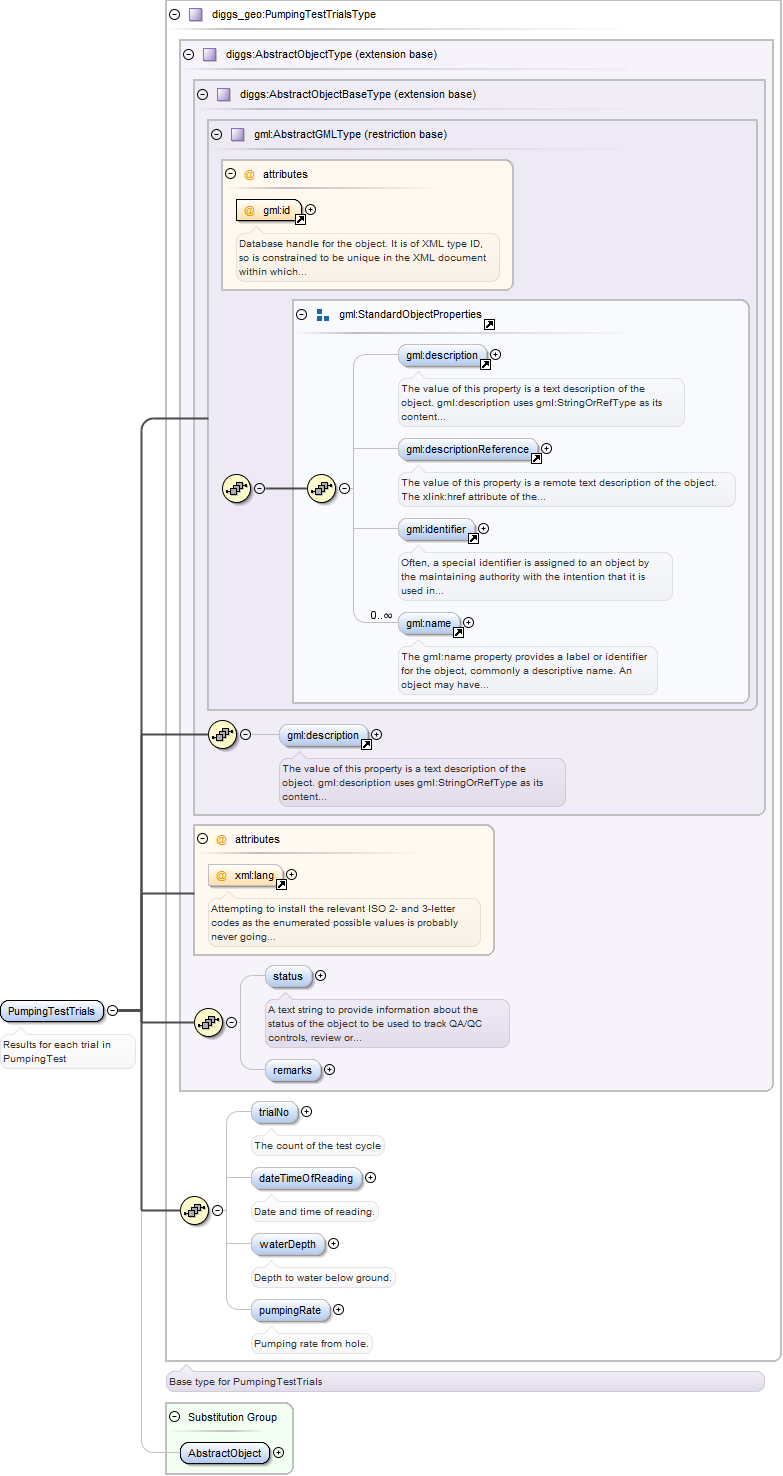Collapse the Substitution Group box

[x=175, y=1417]
